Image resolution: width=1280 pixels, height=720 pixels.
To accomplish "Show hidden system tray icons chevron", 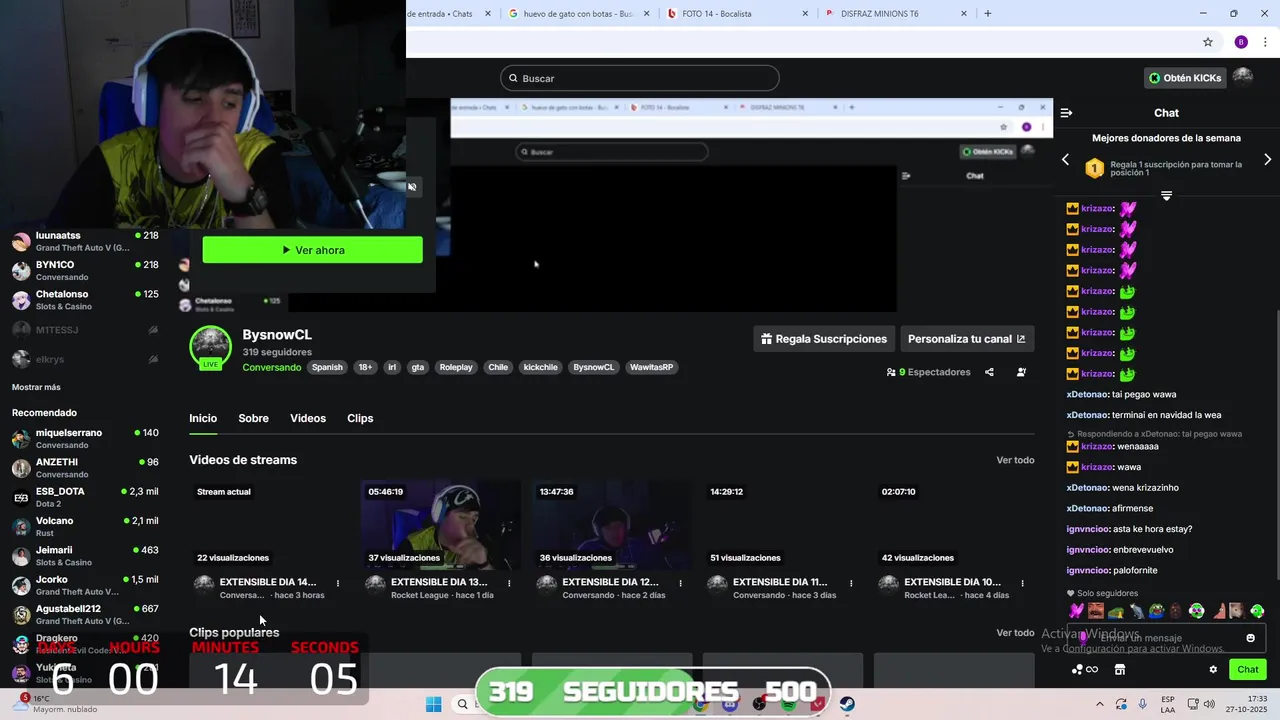I will [x=1100, y=704].
